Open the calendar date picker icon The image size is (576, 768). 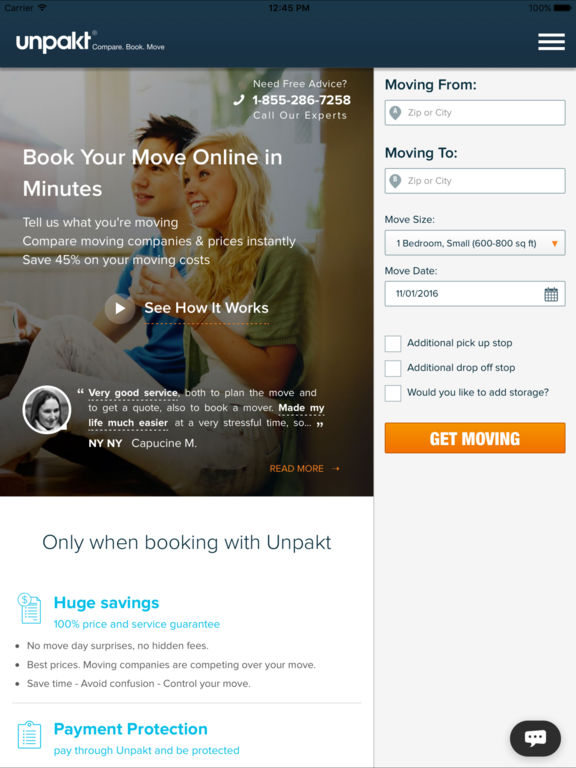click(551, 294)
